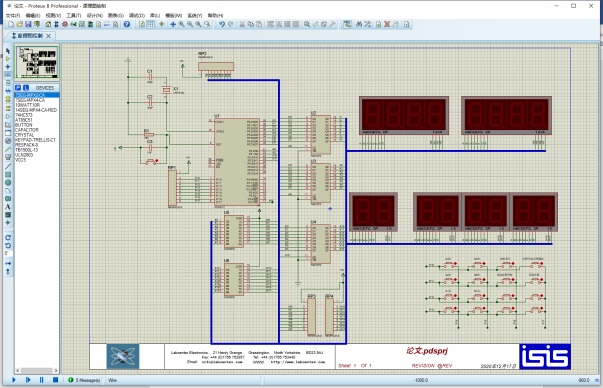Image resolution: width=603 pixels, height=388 pixels.
Task: Click the stop simulation button
Action: pyautogui.click(x=55, y=380)
